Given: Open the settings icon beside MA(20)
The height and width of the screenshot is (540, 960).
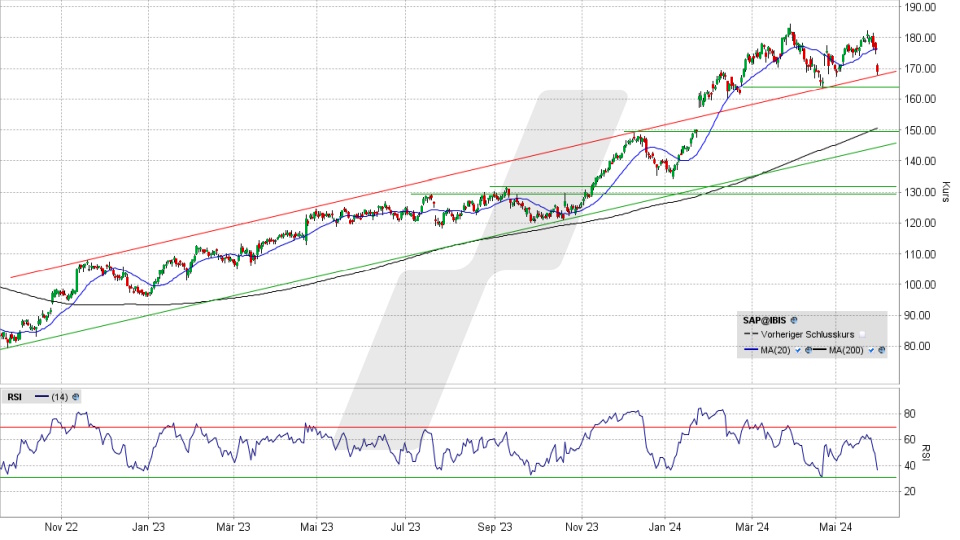Looking at the screenshot, I should [x=808, y=350].
